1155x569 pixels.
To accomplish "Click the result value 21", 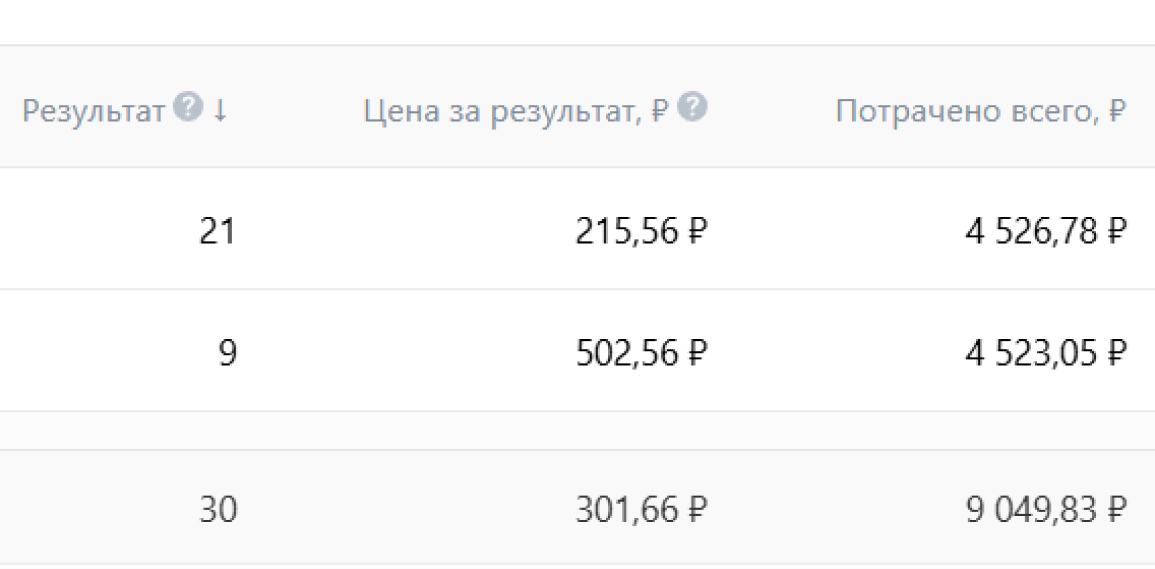I will point(218,232).
